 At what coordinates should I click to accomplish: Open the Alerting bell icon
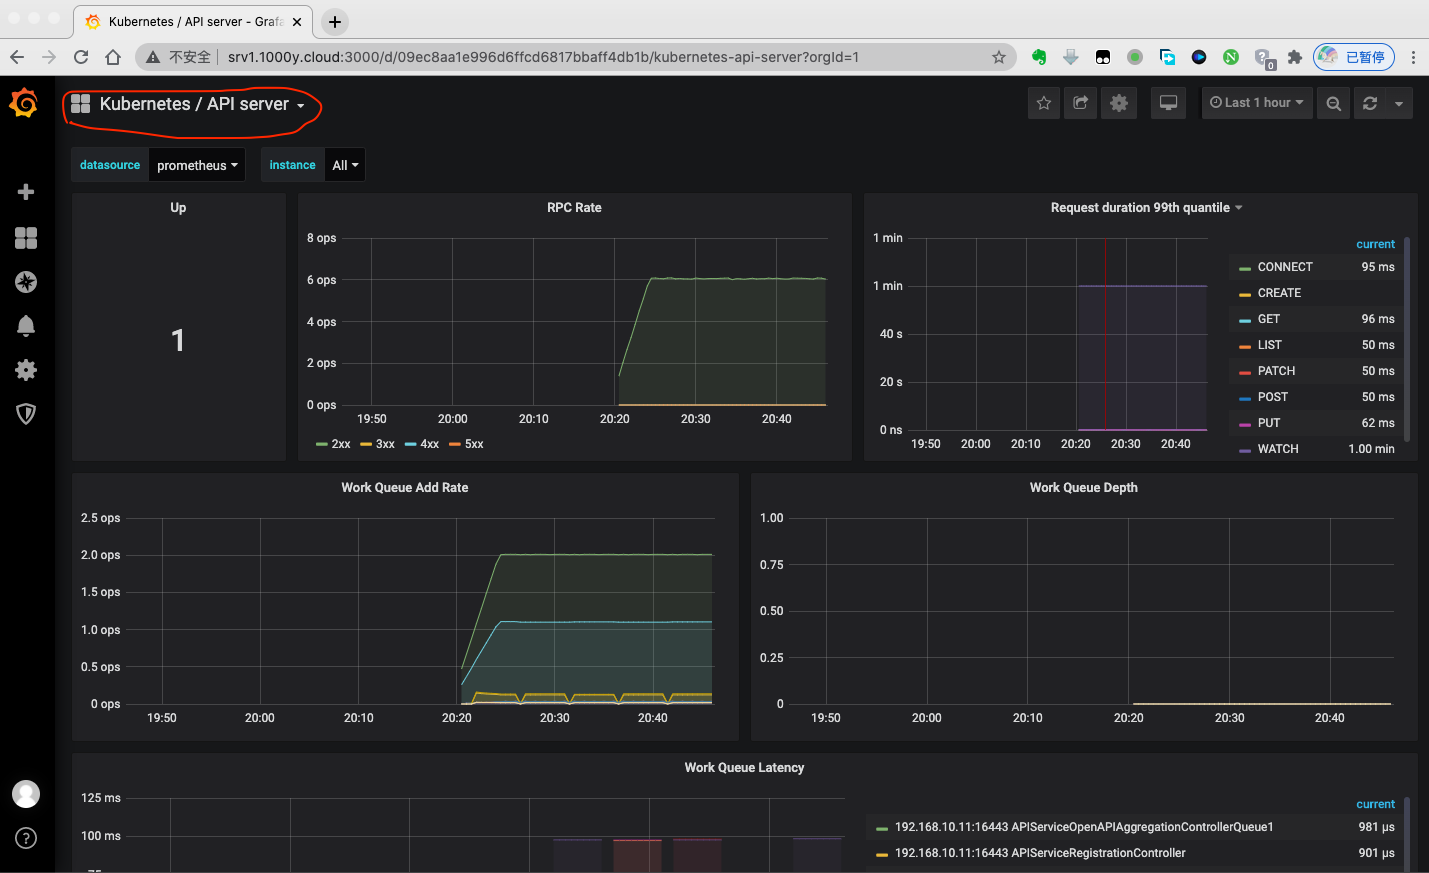[x=26, y=326]
